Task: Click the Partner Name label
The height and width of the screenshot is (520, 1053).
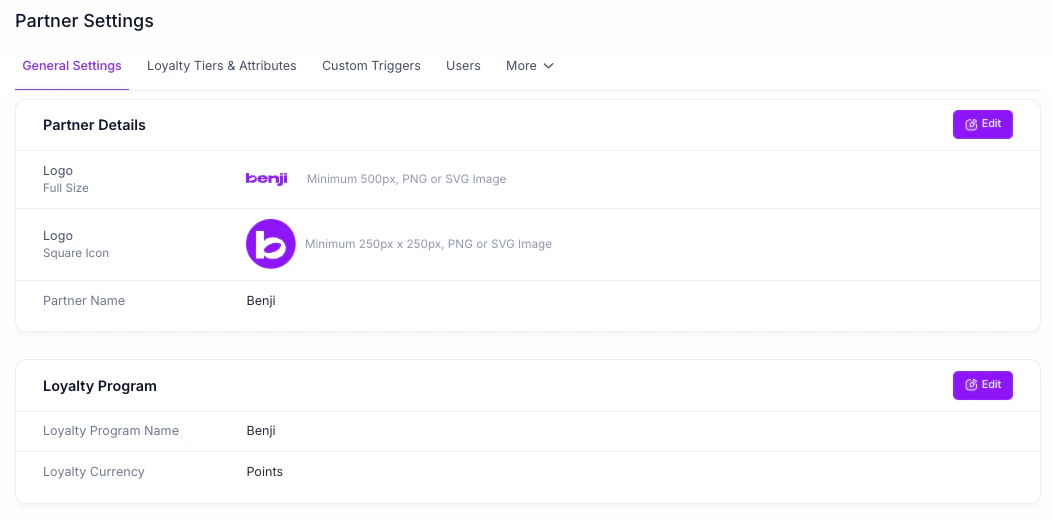Action: [x=84, y=301]
